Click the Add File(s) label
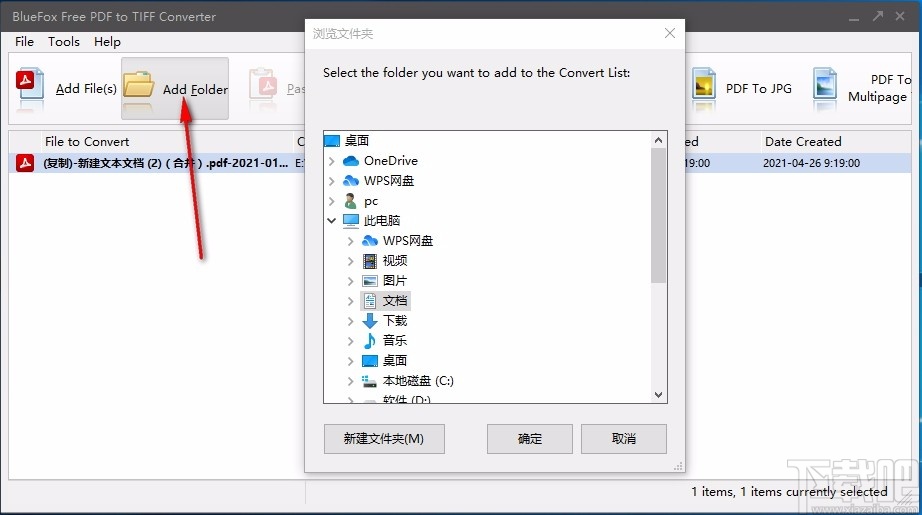Screen dimensions: 922x515 (x=86, y=89)
